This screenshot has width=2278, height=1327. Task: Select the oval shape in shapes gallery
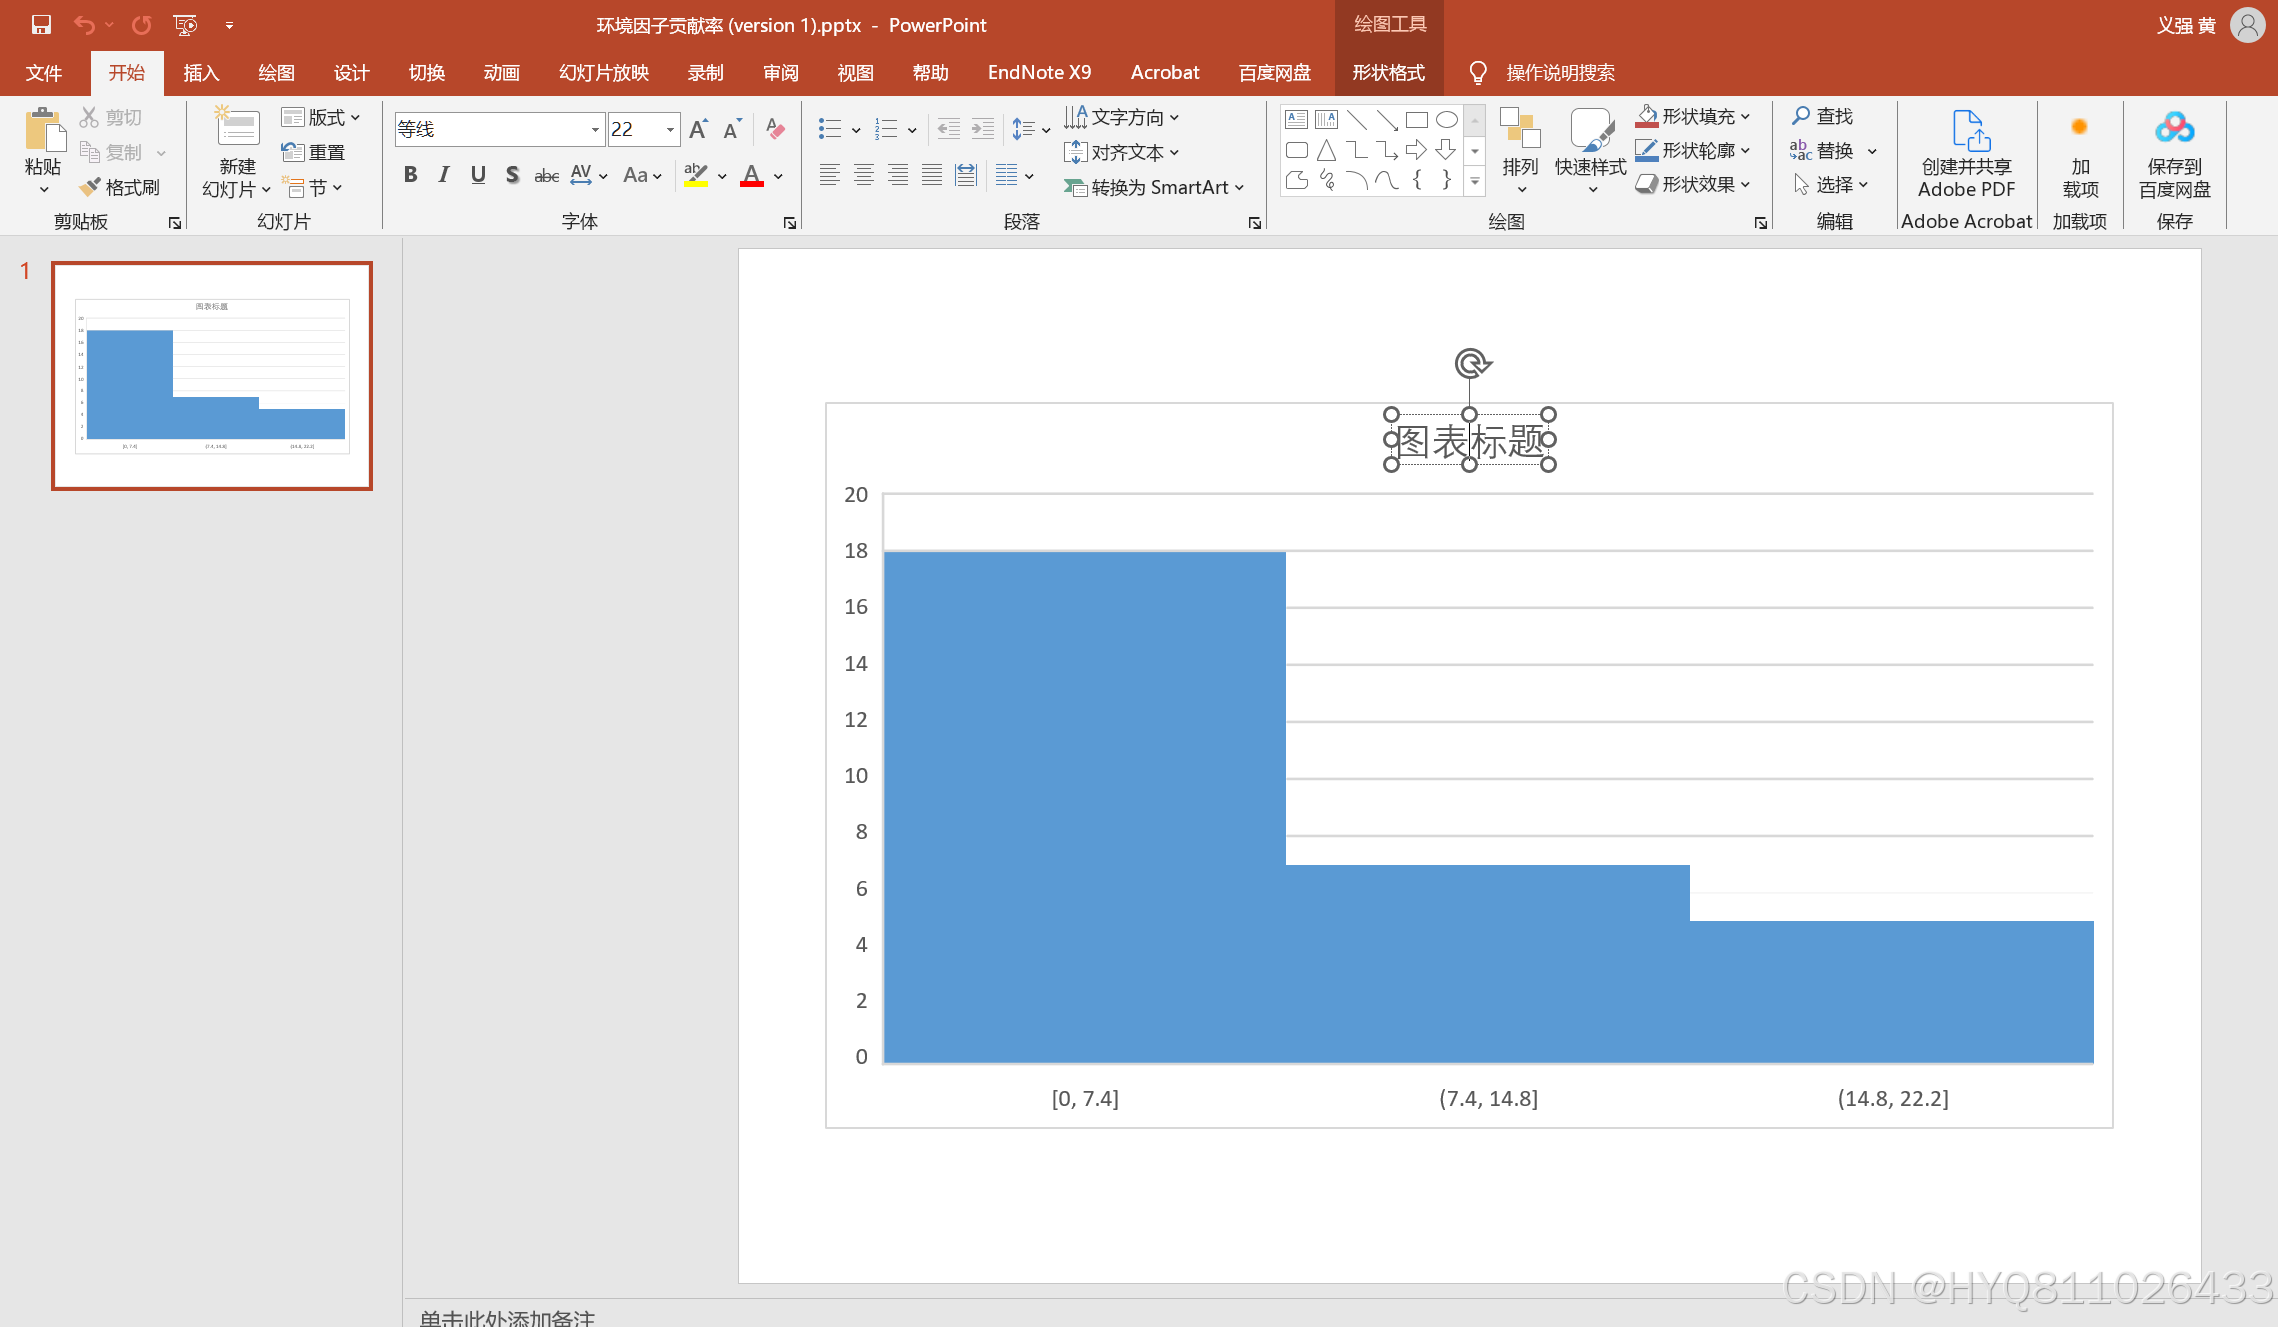pyautogui.click(x=1446, y=120)
